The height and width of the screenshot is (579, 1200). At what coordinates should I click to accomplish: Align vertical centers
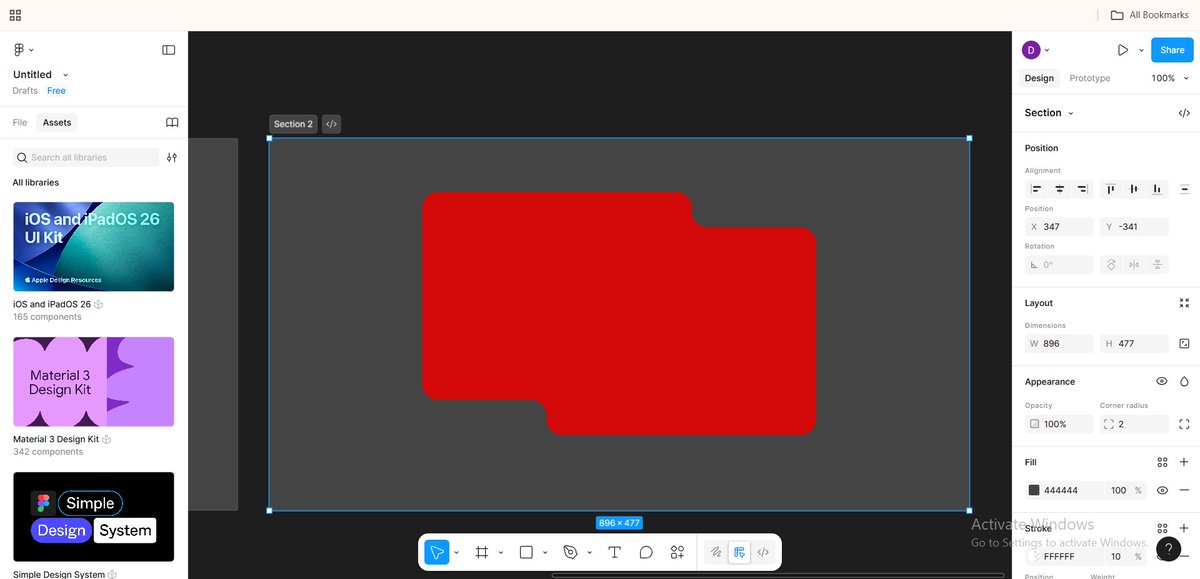1133,188
